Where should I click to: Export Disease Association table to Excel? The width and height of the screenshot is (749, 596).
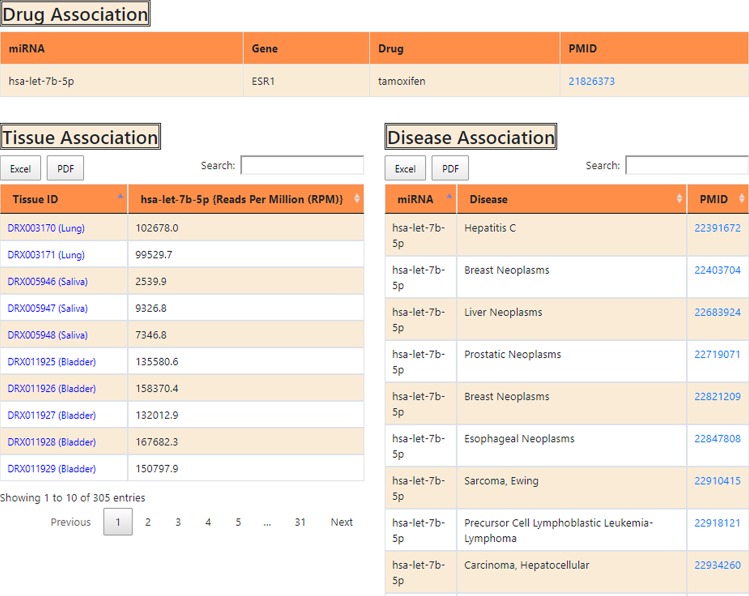coord(405,169)
